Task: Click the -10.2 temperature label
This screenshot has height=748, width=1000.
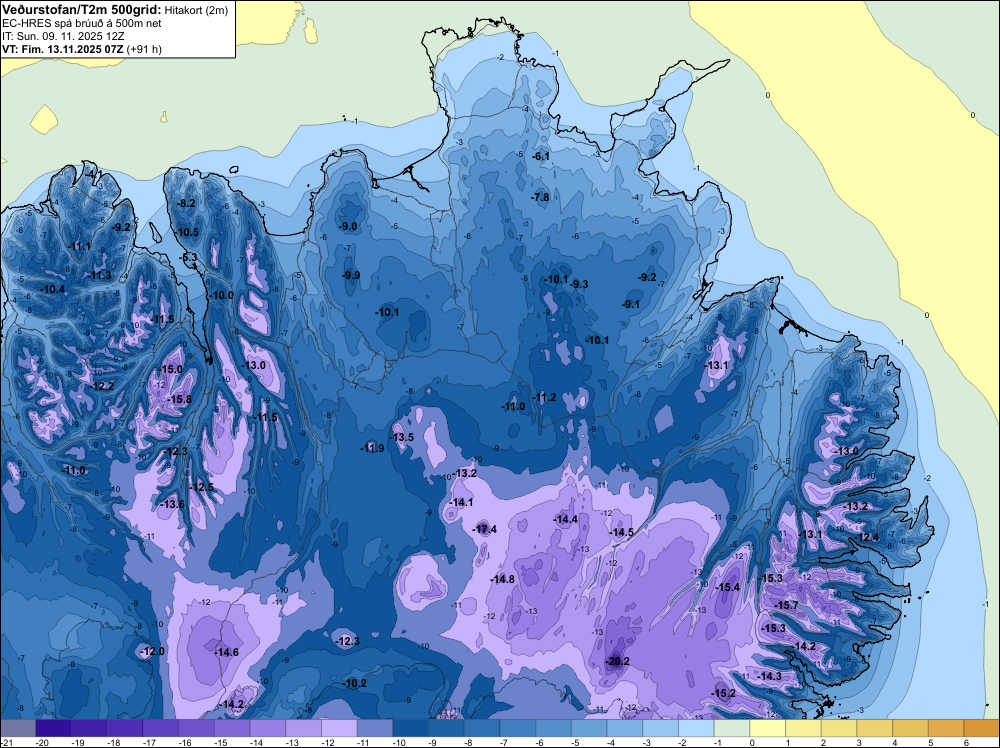Action: 355,684
